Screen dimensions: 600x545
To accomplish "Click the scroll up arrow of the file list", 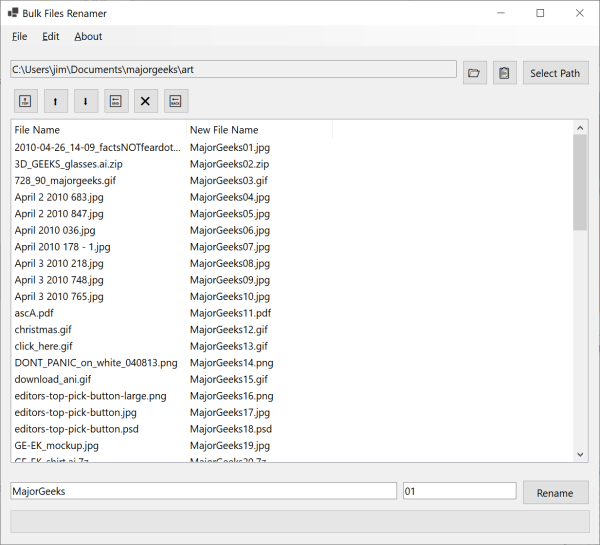I will coord(580,128).
